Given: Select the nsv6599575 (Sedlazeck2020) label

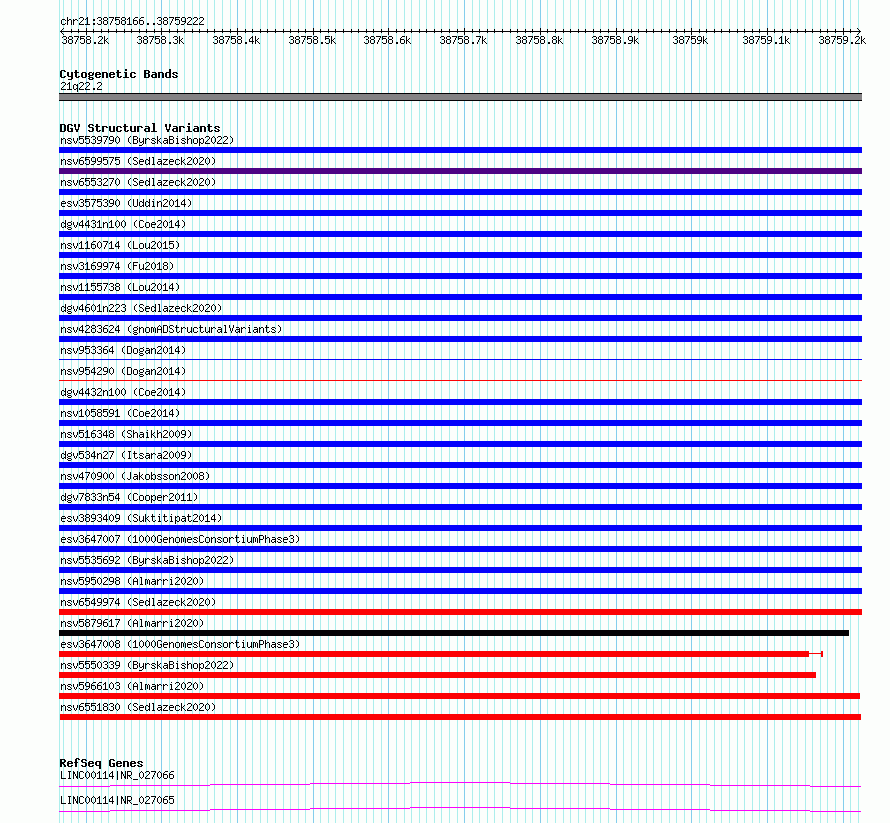Looking at the screenshot, I should [138, 161].
